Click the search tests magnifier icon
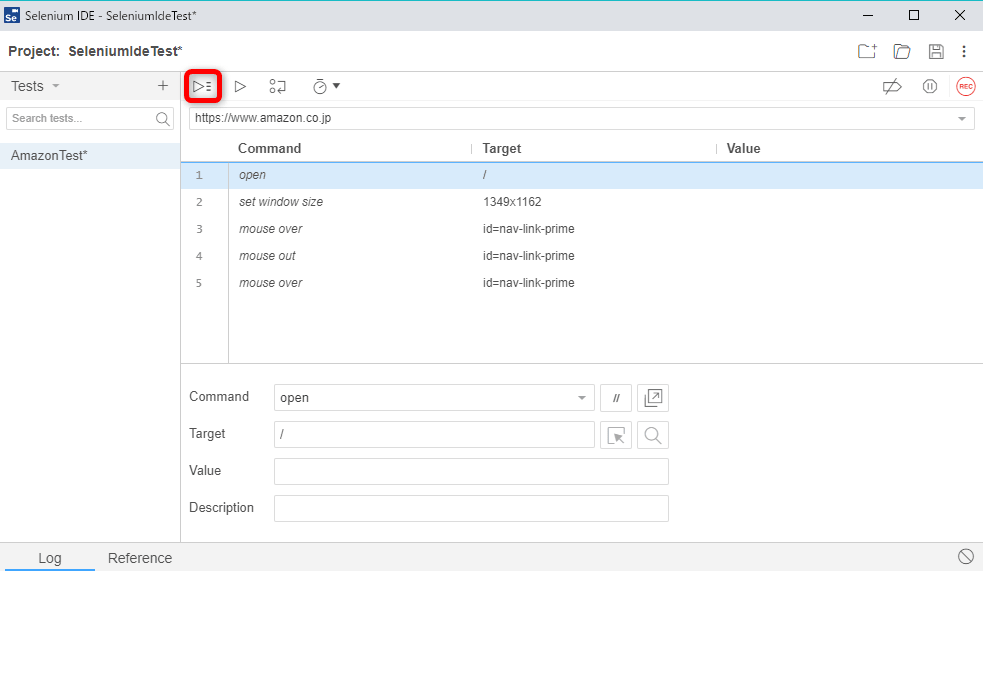The height and width of the screenshot is (685, 983). pos(163,118)
